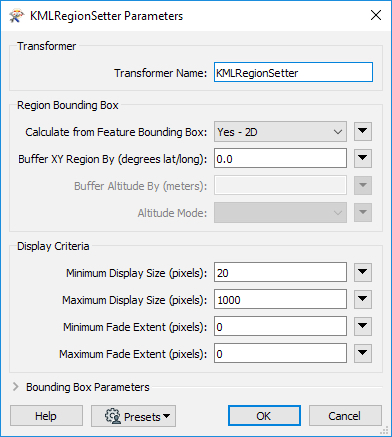
Task: Click the Maximum Fade Extent value field
Action: (280, 354)
